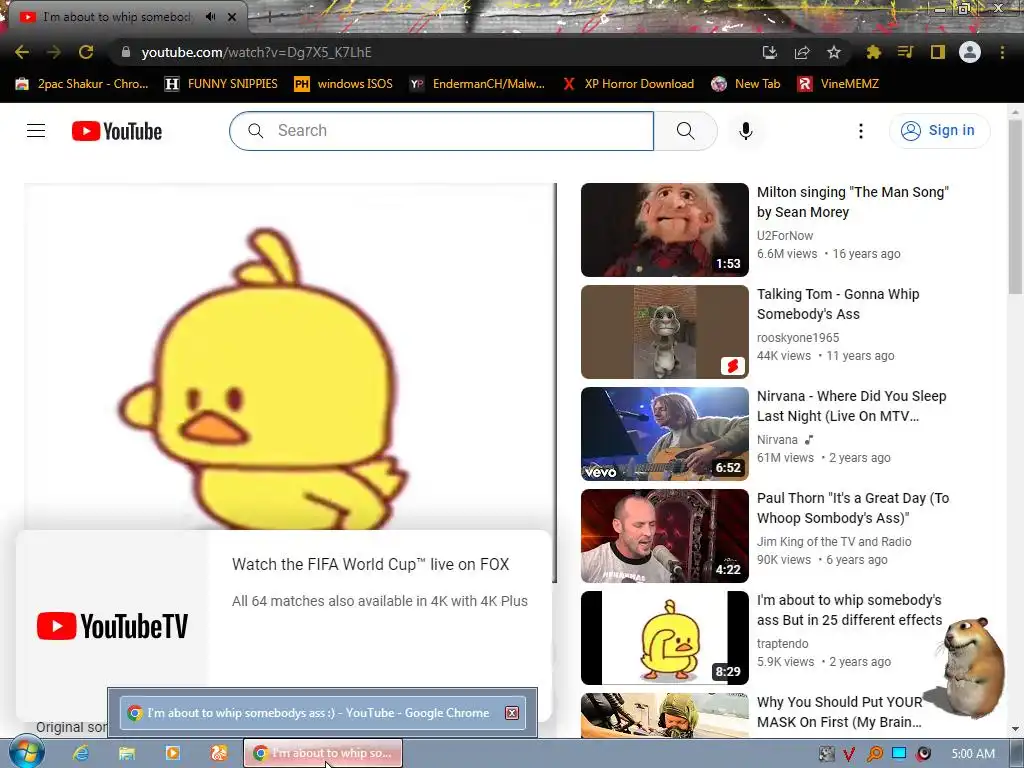Click title "Milton singing The Man Song"
Image resolution: width=1024 pixels, height=768 pixels.
tap(852, 202)
